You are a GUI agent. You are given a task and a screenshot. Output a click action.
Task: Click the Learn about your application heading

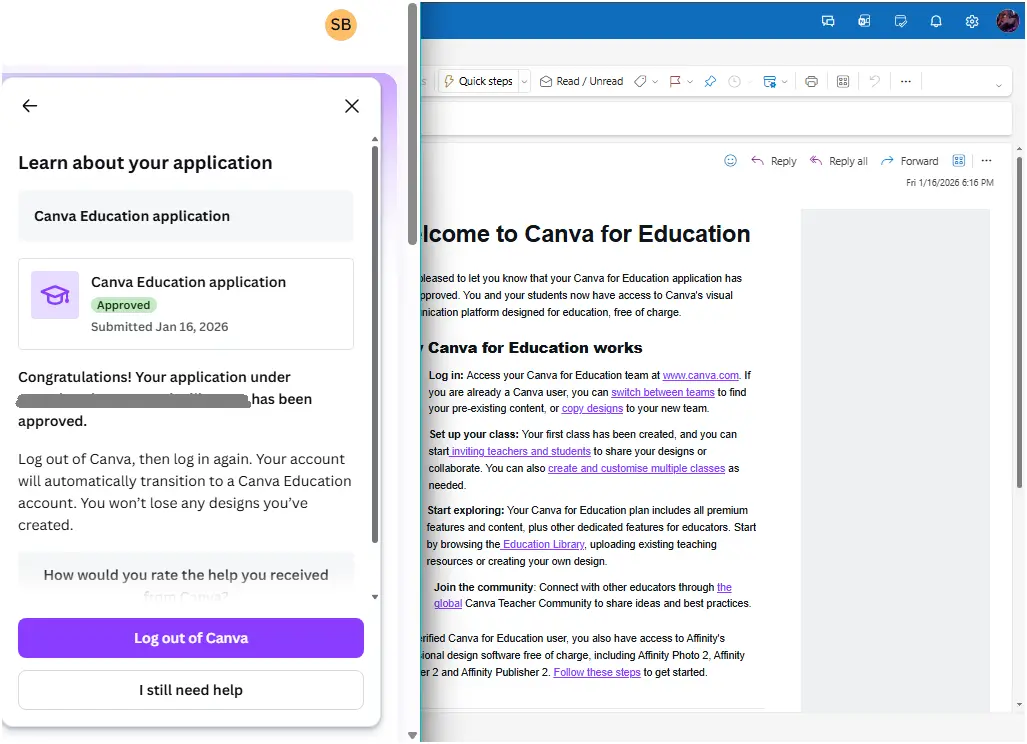click(x=145, y=162)
